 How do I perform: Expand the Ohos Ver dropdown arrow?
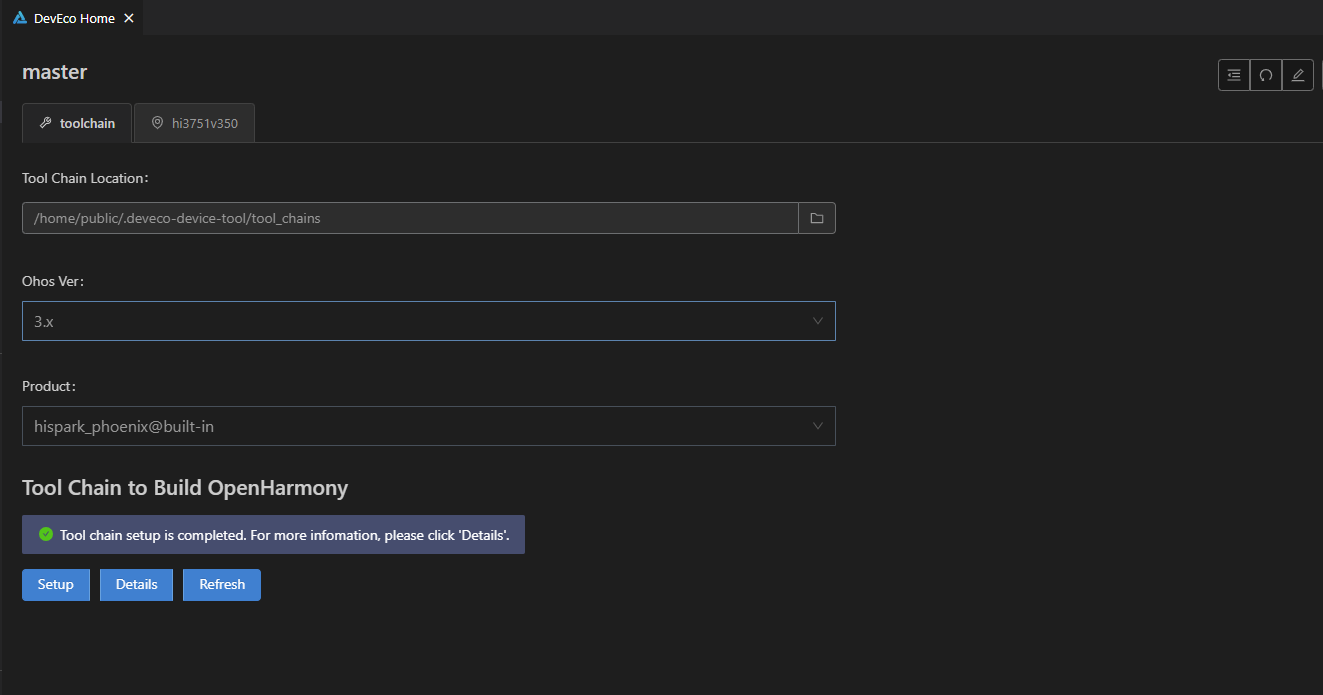pos(817,321)
